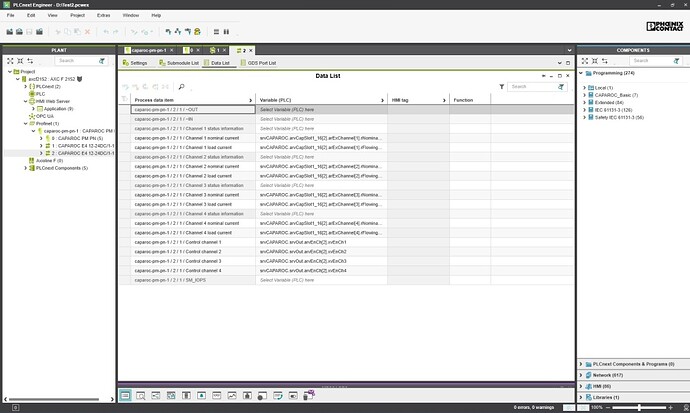Click '0 errors, 0 warnings' in the status bar
This screenshot has width=690, height=413.
(533, 408)
